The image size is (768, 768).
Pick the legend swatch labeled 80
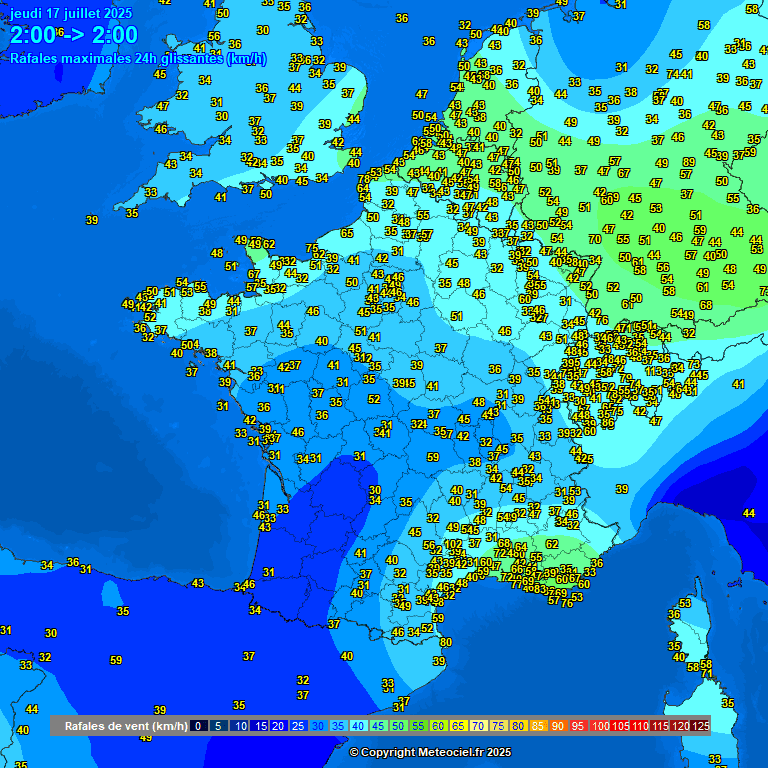click(x=518, y=726)
